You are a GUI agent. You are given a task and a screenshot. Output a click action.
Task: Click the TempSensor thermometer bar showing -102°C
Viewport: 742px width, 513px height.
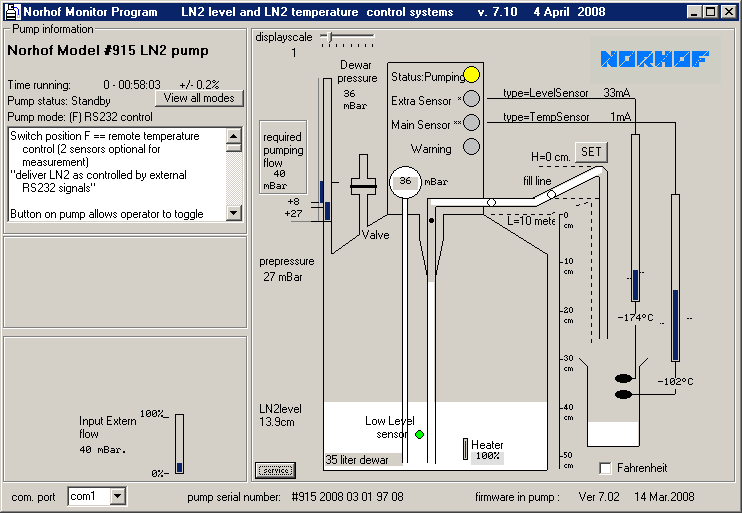click(675, 278)
